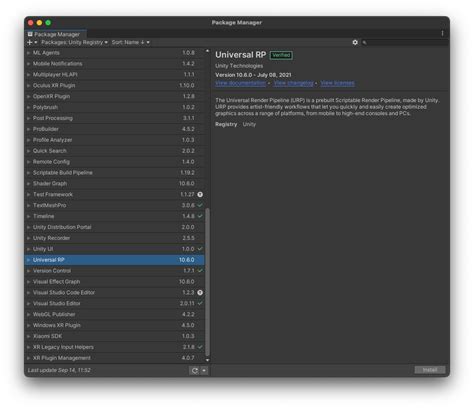This screenshot has width=474, height=409.
Task: Click the refresh package list icon
Action: 195,370
